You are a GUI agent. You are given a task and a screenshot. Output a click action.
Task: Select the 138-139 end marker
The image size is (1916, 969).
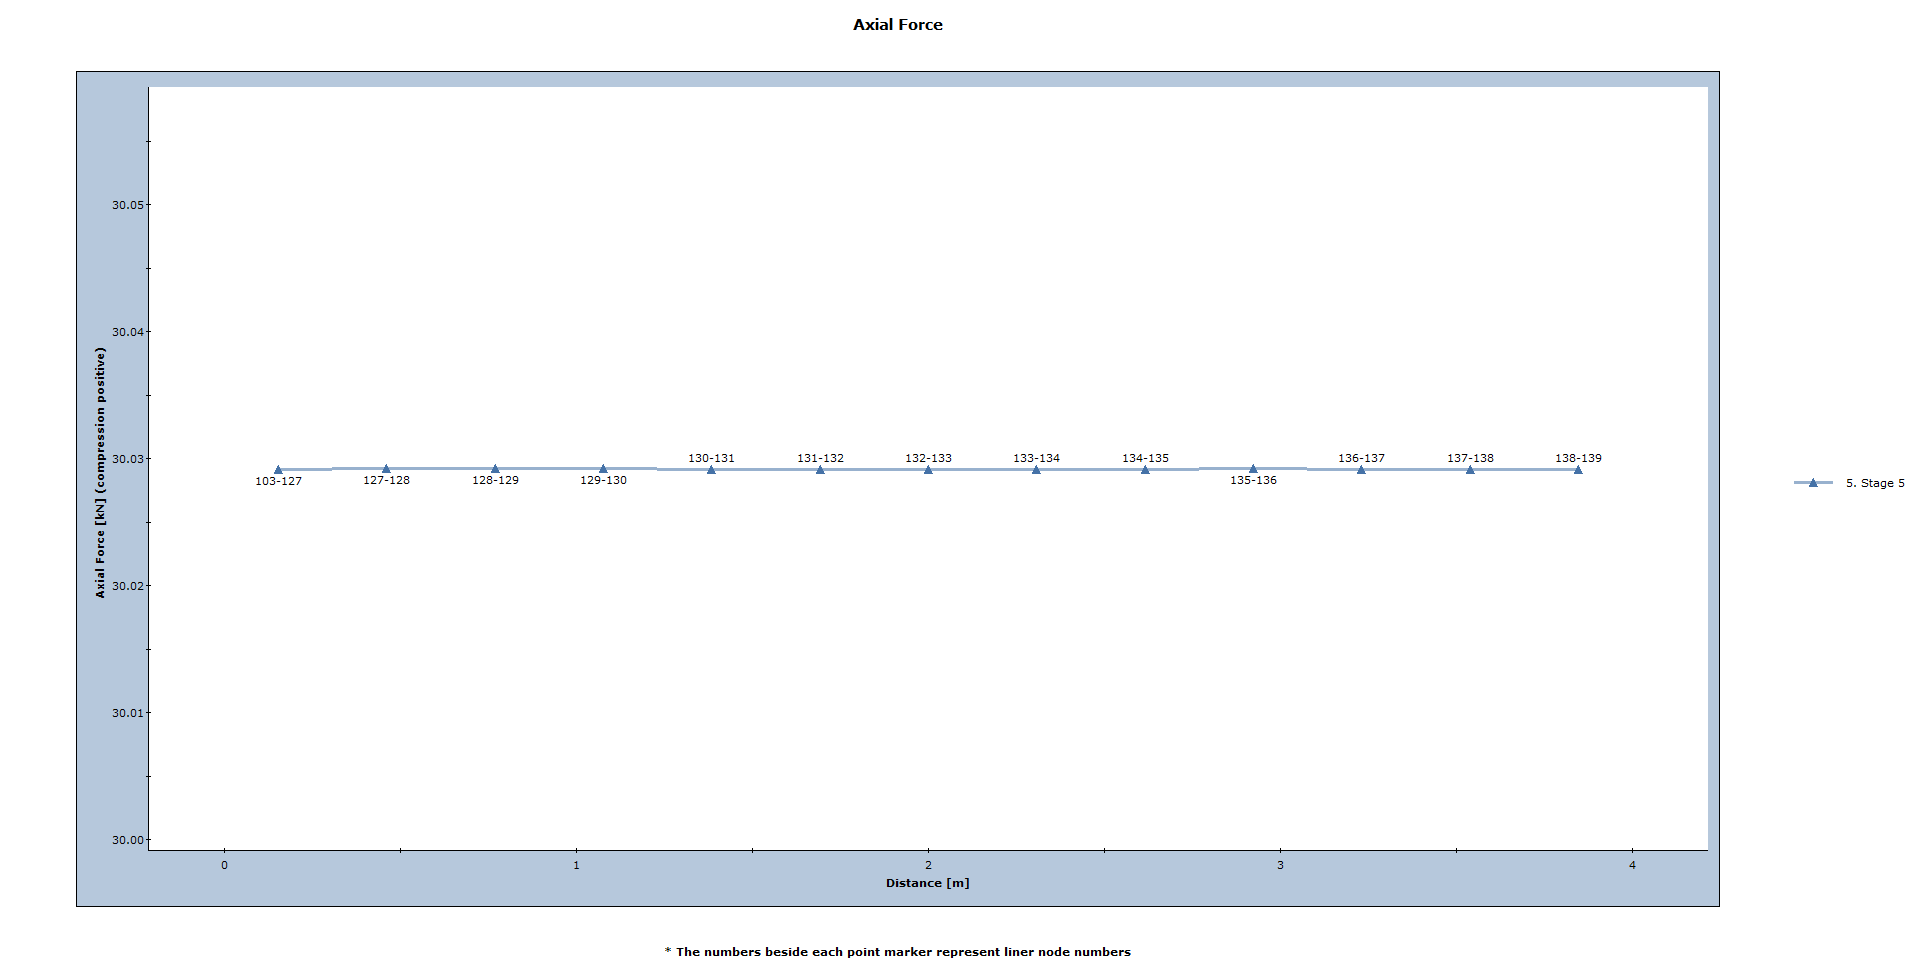pos(1577,468)
